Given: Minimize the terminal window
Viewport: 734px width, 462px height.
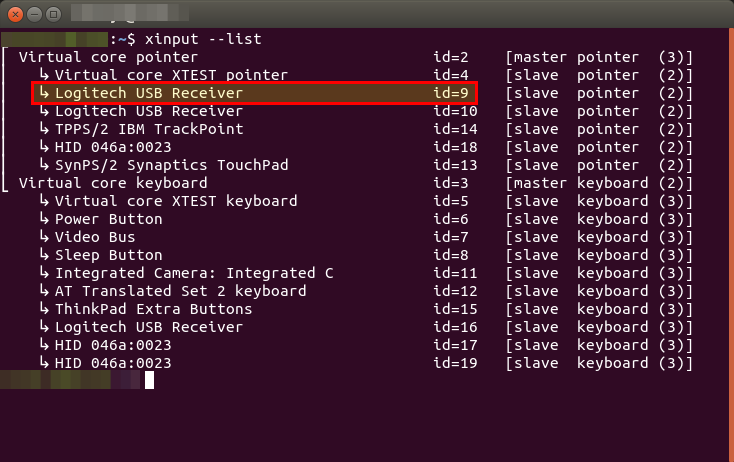Looking at the screenshot, I should (x=35, y=15).
